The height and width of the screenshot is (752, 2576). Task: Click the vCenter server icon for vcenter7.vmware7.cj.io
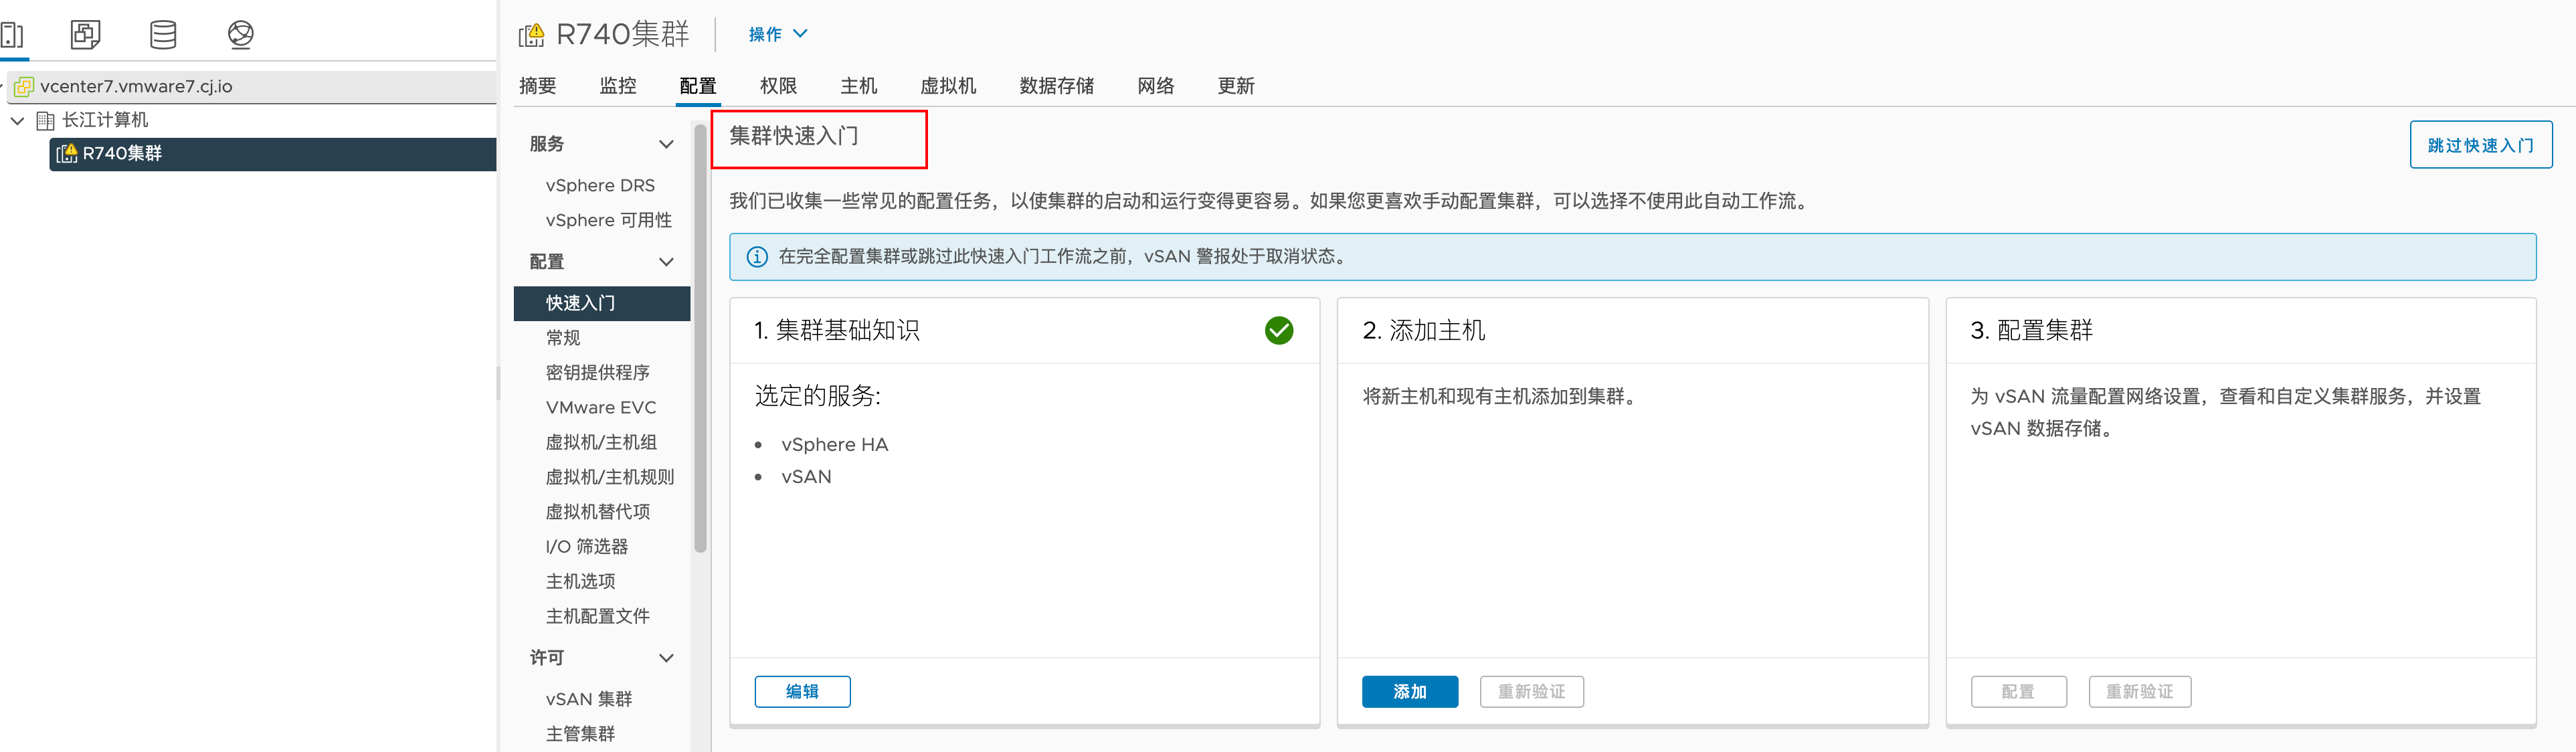(x=24, y=87)
